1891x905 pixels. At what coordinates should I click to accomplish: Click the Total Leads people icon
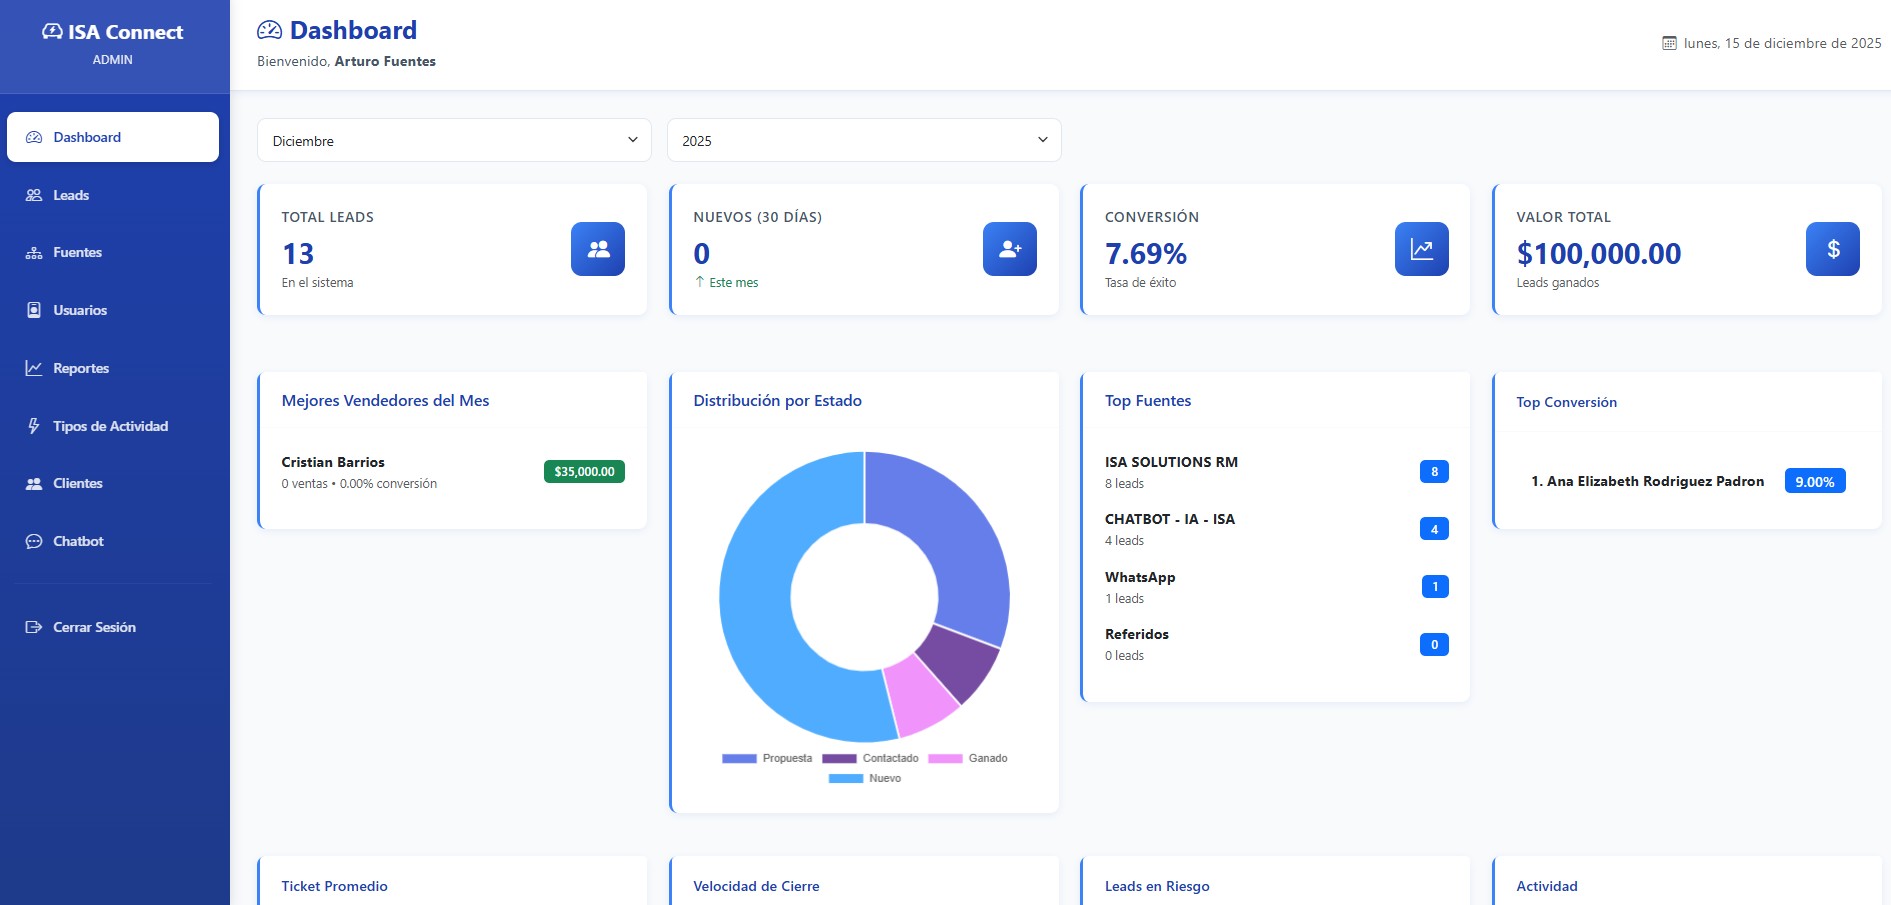click(x=597, y=249)
